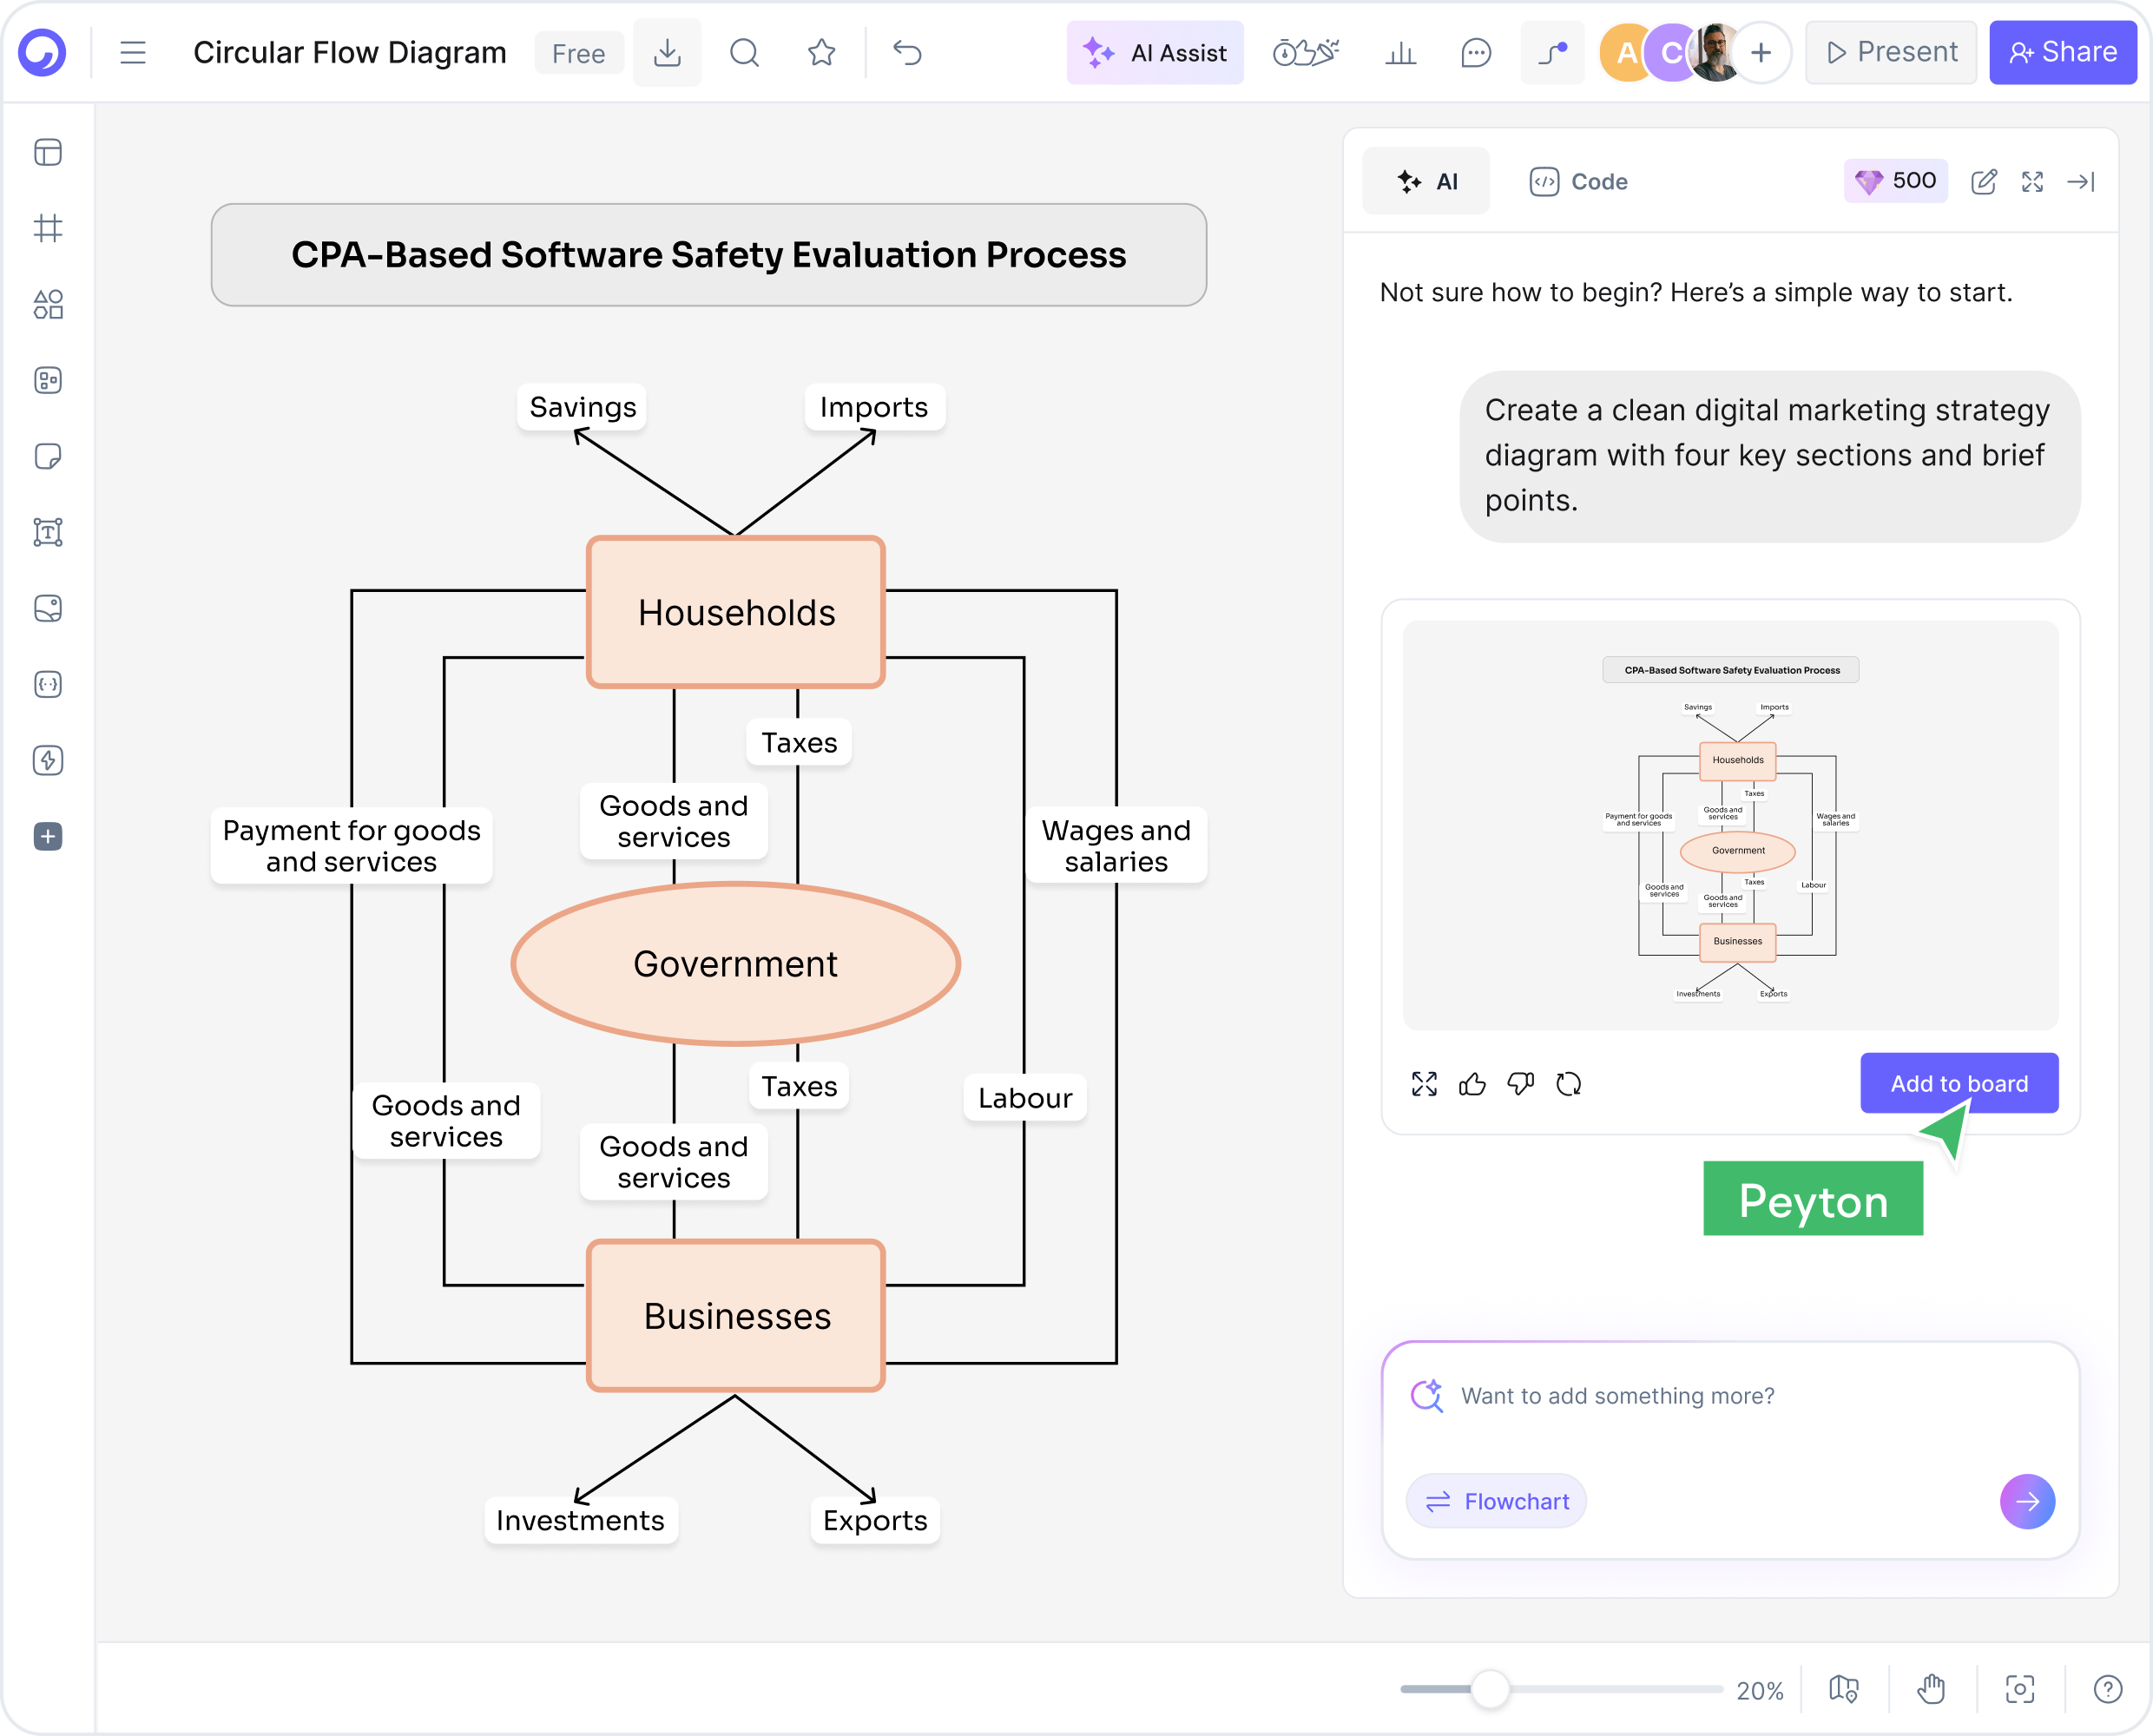Open the templates panel icon in sidebar
Image resolution: width=2153 pixels, height=1736 pixels.
pyautogui.click(x=48, y=152)
